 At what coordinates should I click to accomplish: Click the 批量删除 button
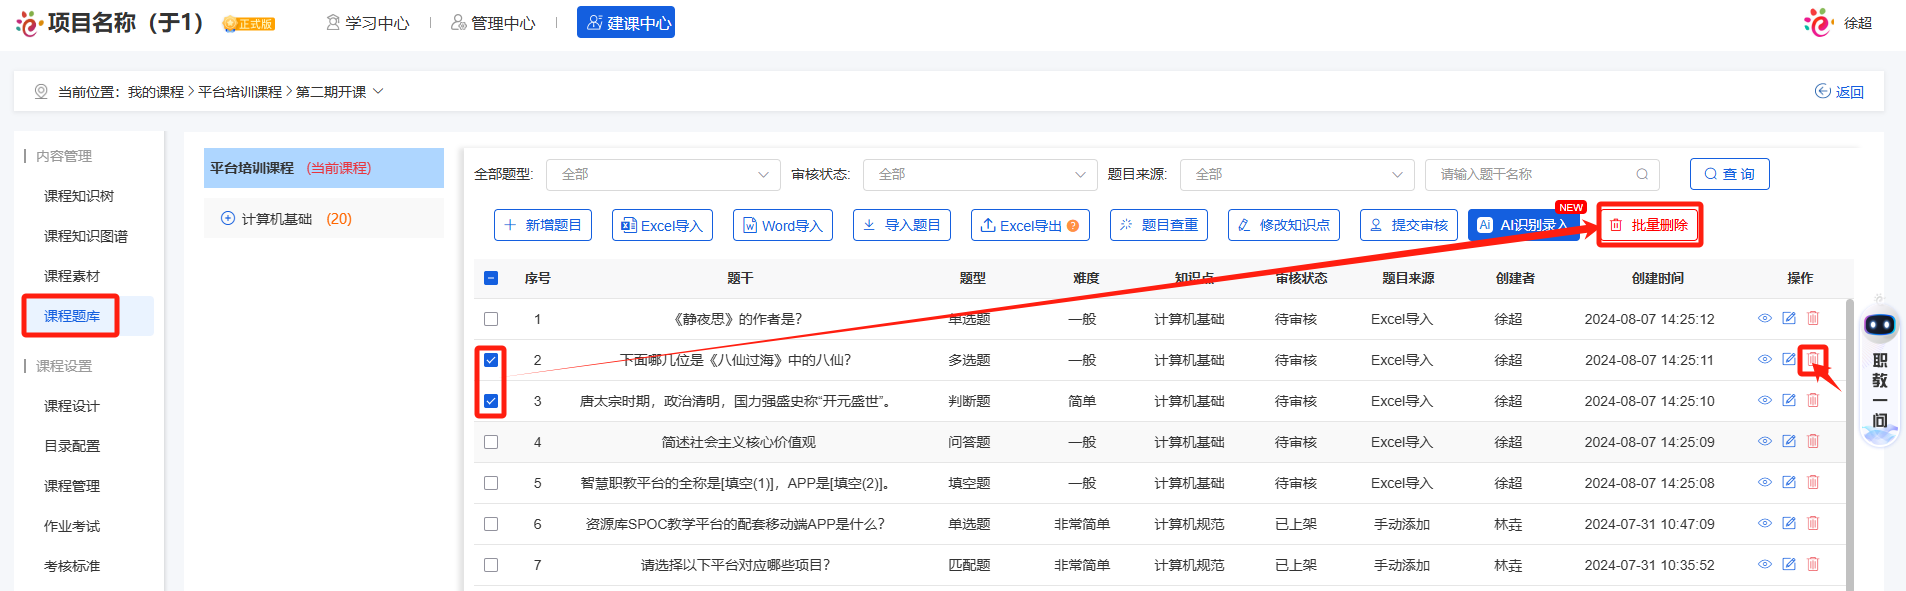[x=1649, y=225]
